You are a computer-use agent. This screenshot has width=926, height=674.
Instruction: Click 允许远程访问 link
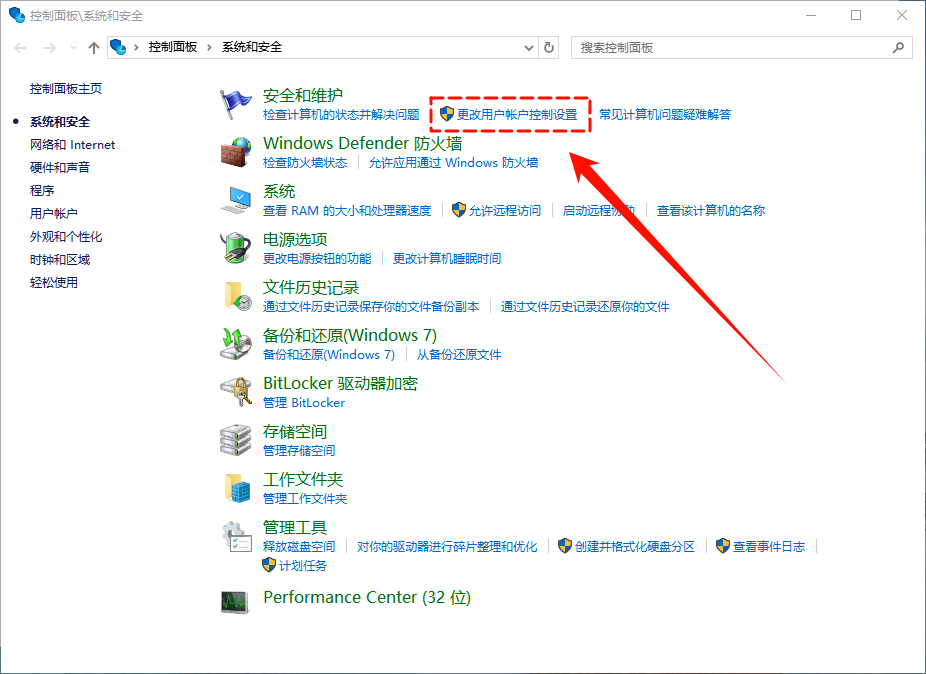505,211
